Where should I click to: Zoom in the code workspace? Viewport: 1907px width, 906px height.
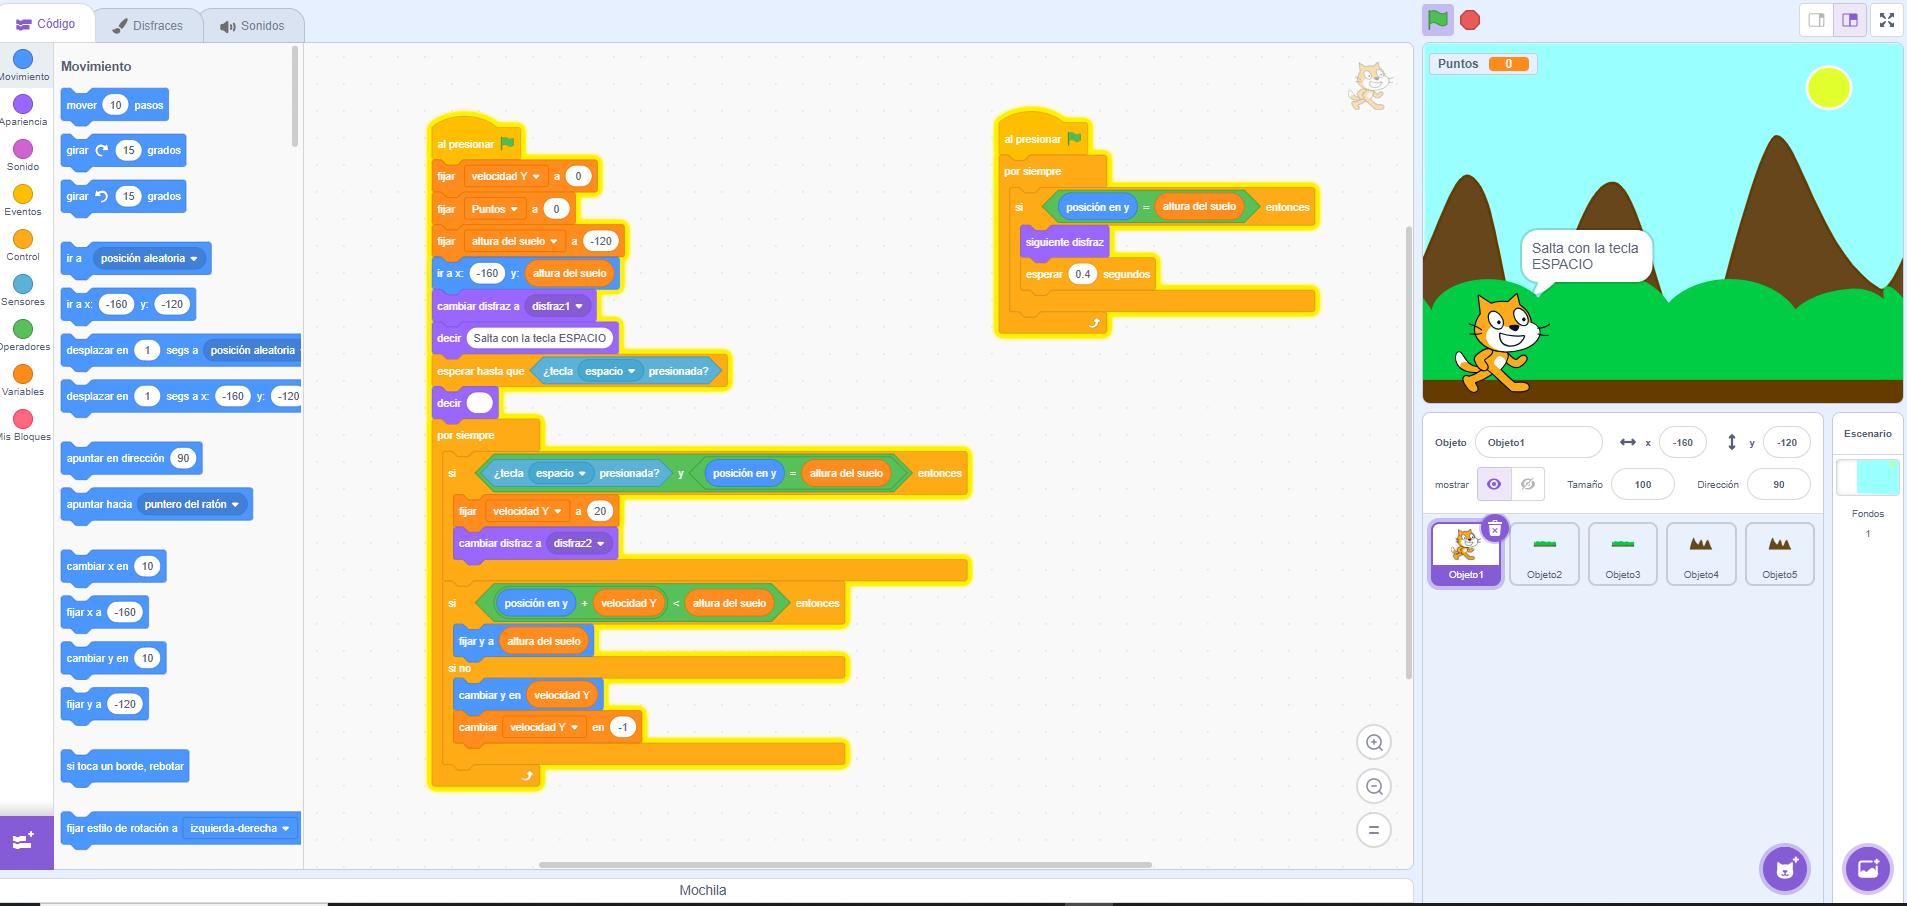point(1374,742)
